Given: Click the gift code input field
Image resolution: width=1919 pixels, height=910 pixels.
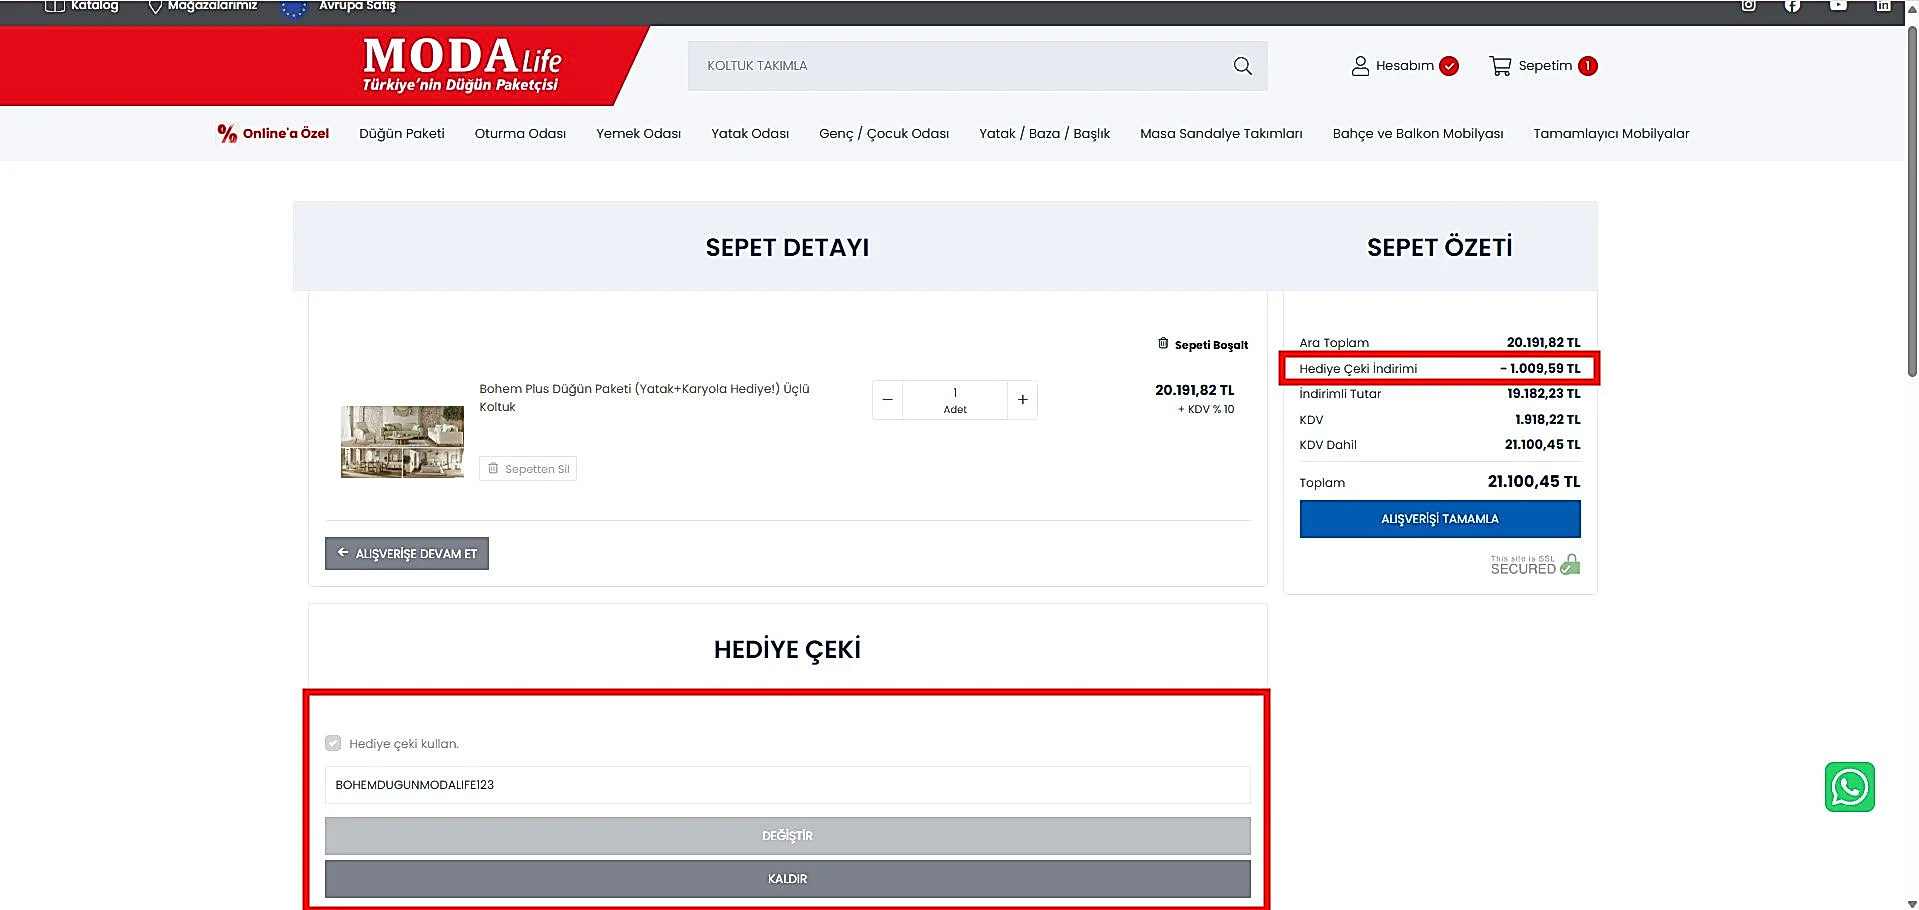Looking at the screenshot, I should pyautogui.click(x=787, y=785).
